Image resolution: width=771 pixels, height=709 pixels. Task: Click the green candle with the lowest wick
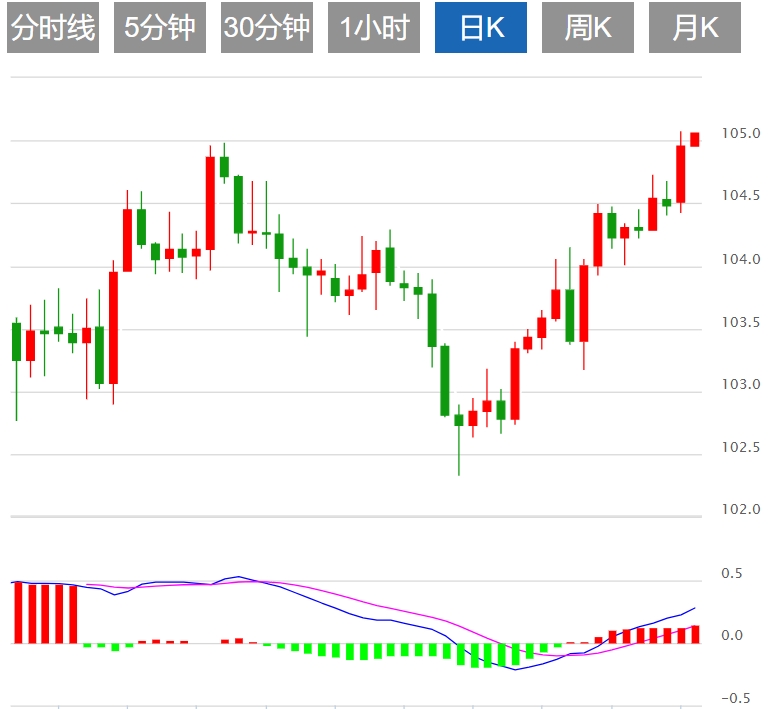(x=459, y=420)
